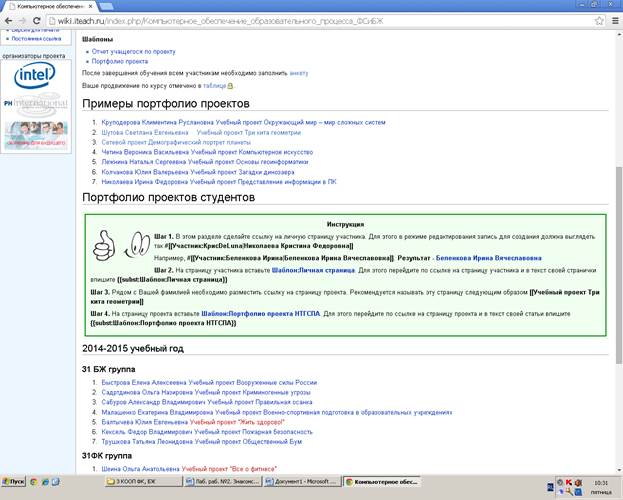
Task: Open Круподерова Климентина Руслановна project link
Action: [243, 122]
